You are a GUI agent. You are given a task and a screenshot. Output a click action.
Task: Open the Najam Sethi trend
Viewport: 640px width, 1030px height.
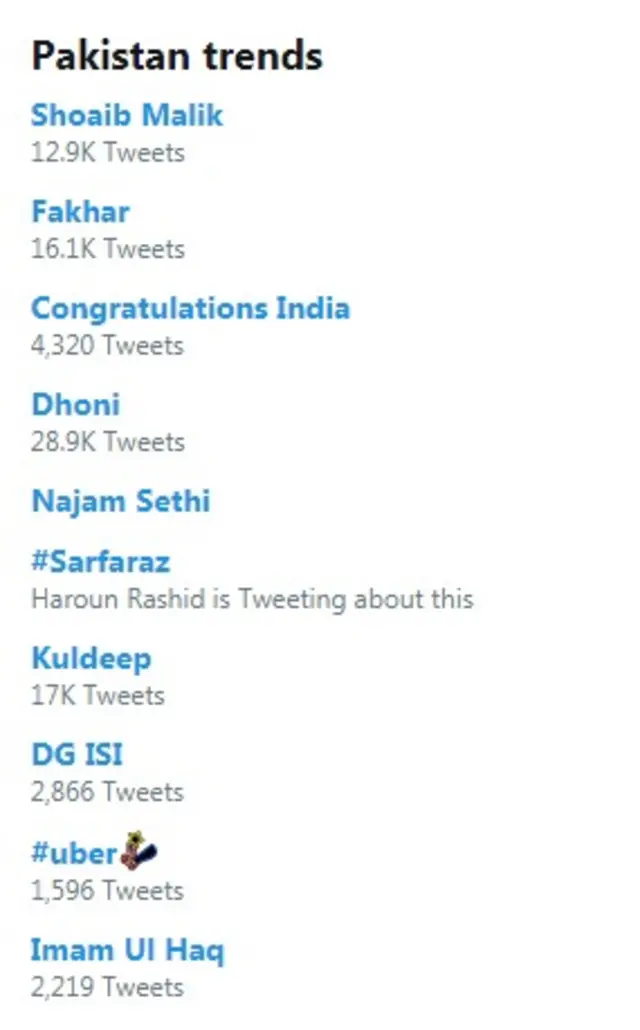tap(120, 501)
